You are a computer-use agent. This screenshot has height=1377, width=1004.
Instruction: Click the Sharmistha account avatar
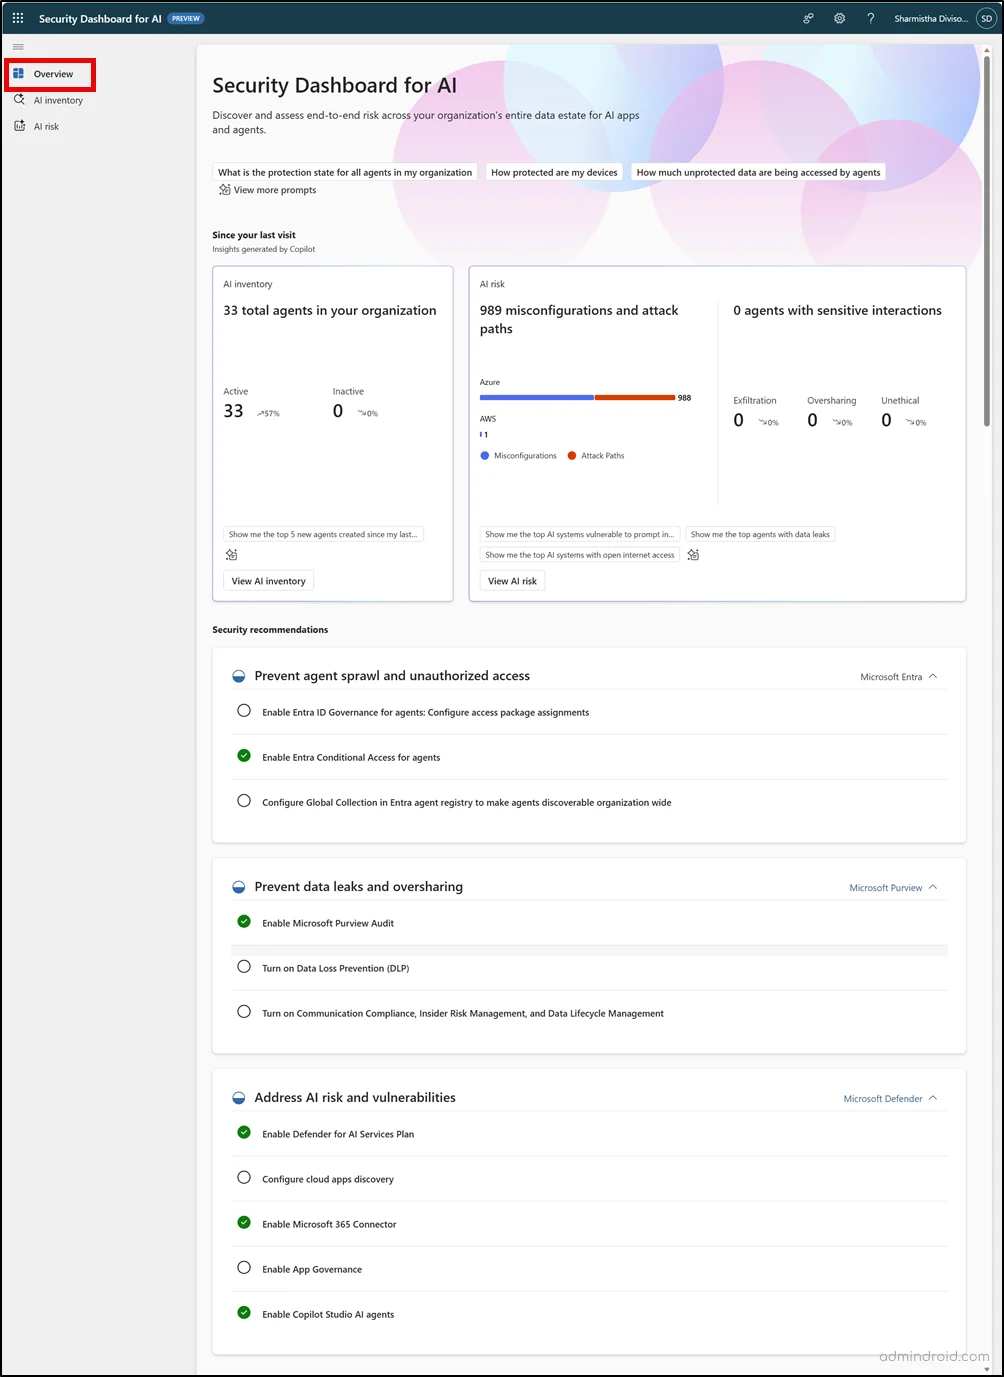tap(985, 18)
